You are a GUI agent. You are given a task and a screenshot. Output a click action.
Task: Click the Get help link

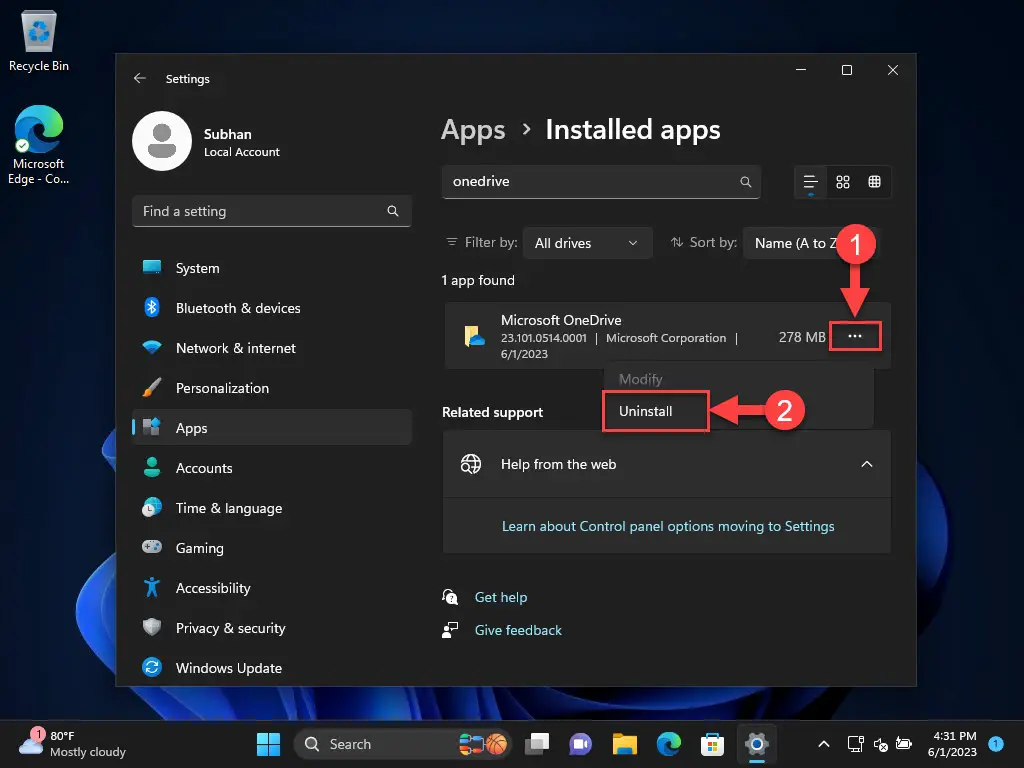[x=501, y=598]
